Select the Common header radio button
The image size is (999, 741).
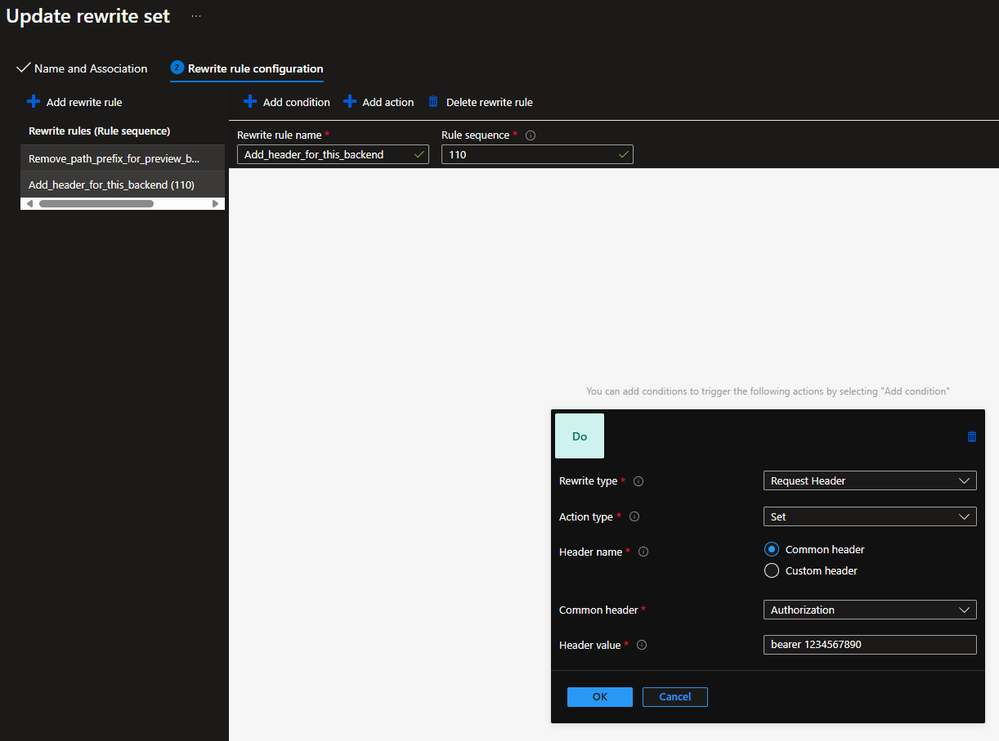(772, 549)
